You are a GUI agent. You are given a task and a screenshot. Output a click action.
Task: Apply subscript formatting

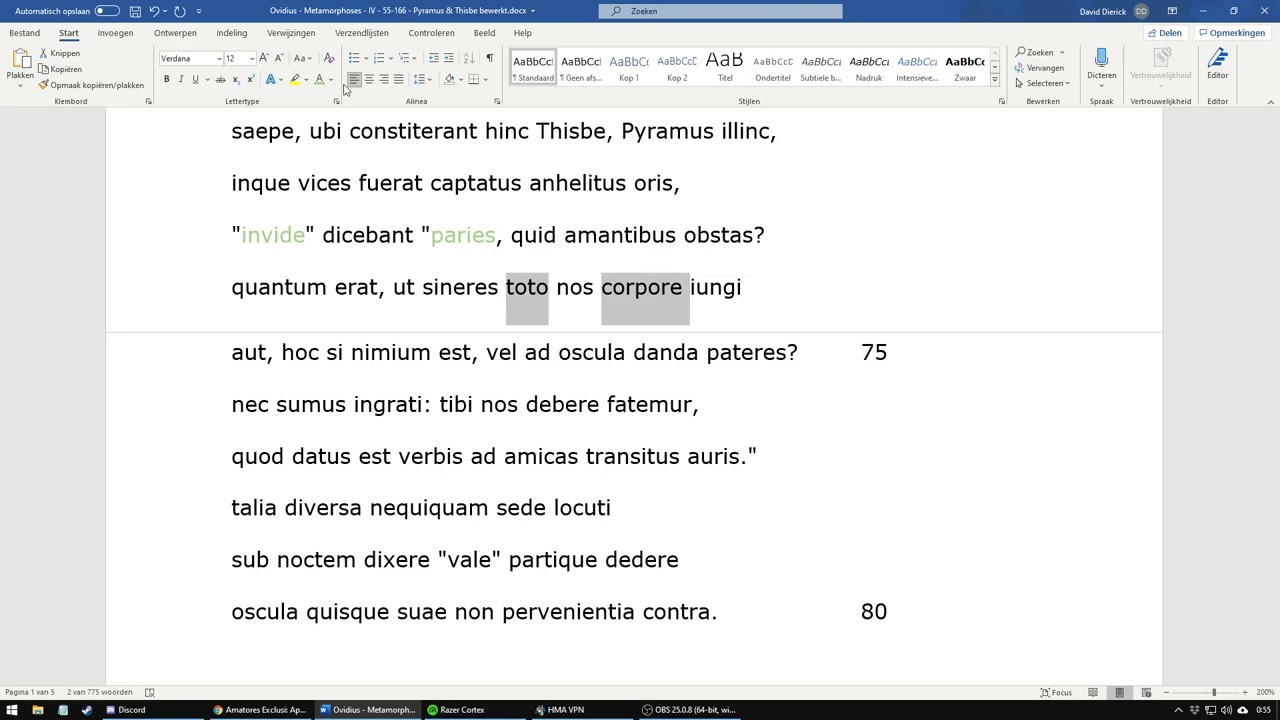(x=235, y=79)
